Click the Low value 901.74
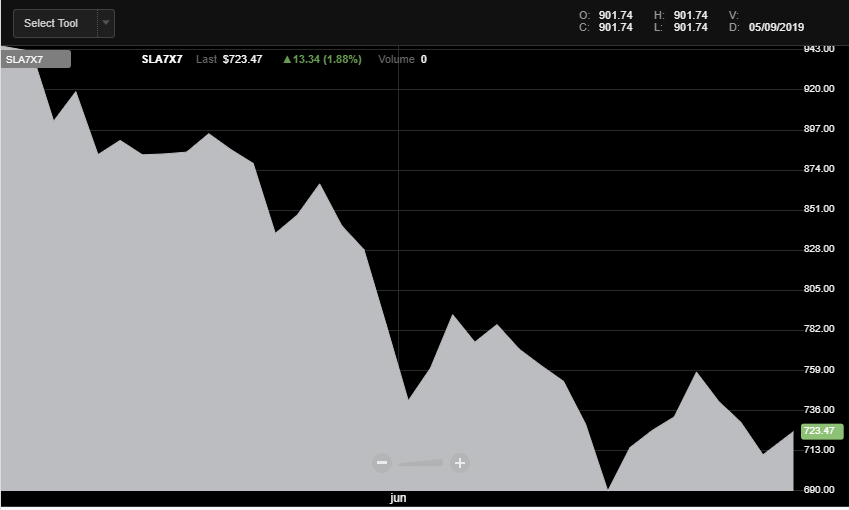 pyautogui.click(x=690, y=27)
